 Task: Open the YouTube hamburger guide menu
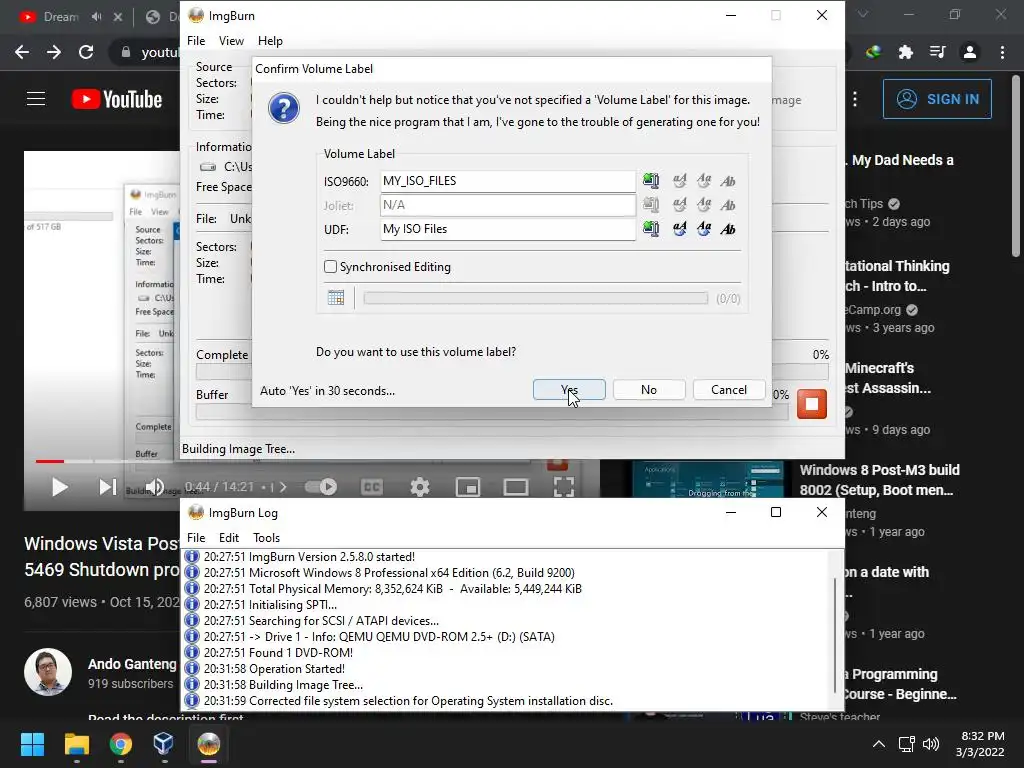(x=36, y=99)
